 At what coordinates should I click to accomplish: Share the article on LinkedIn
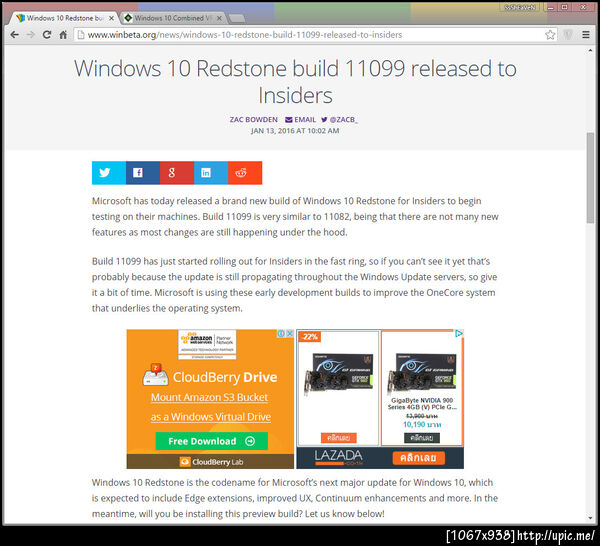pos(211,173)
